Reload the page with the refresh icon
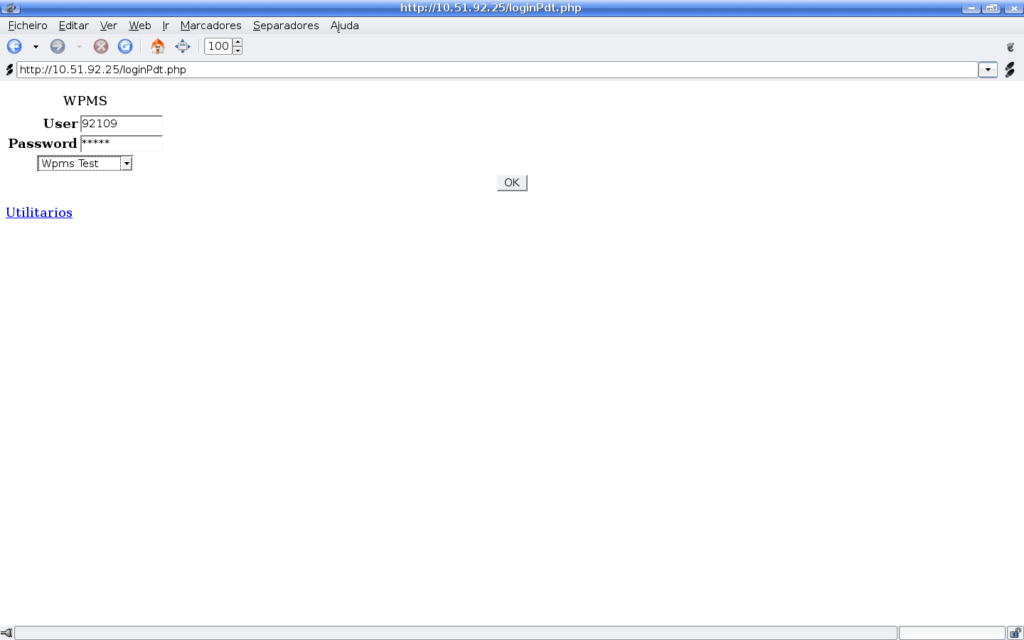Screen dimensions: 1024x640 pyautogui.click(x=125, y=46)
